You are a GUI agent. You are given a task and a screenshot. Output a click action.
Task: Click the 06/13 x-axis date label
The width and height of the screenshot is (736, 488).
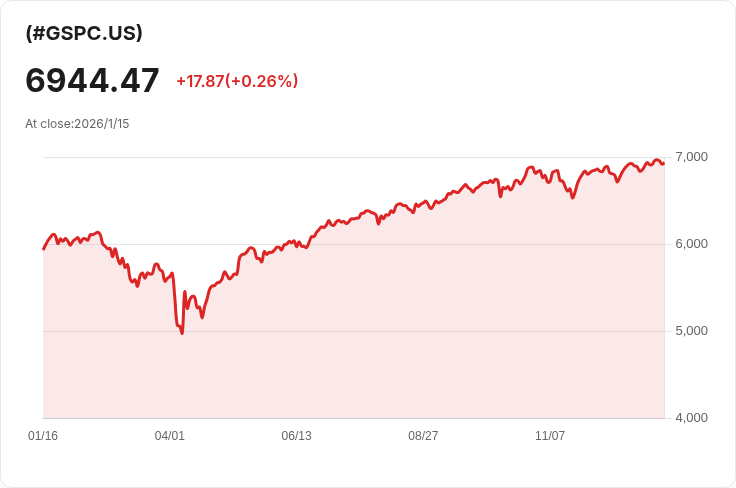coord(296,436)
